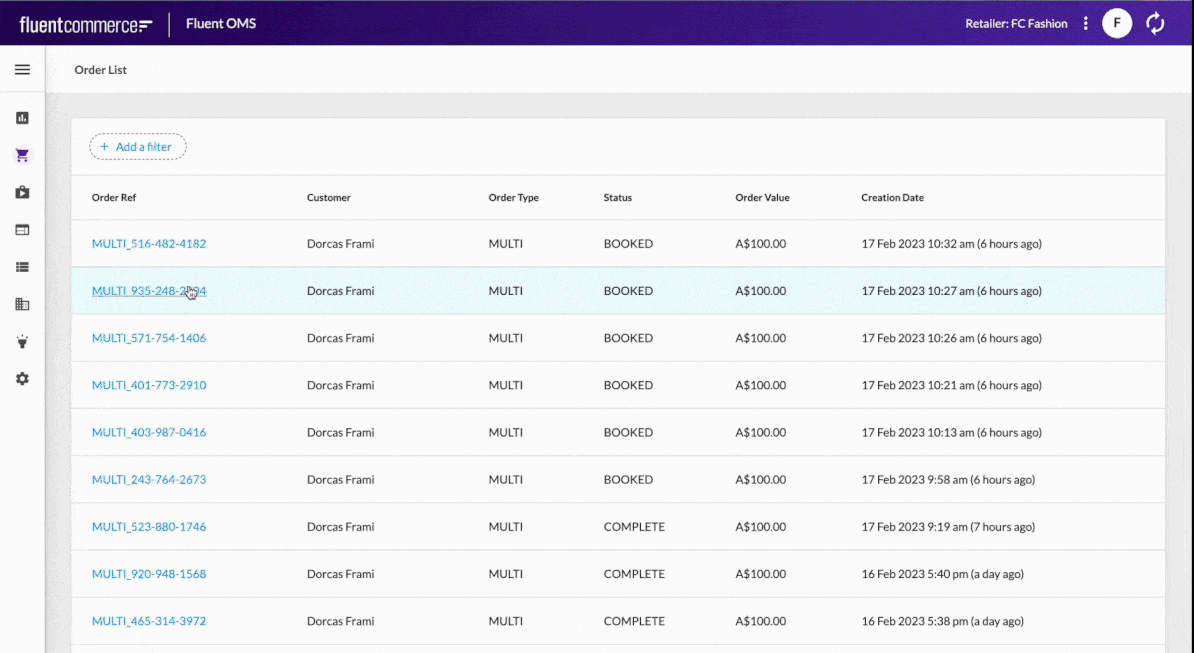
Task: Click the payments card icon in sidebar
Action: click(22, 229)
